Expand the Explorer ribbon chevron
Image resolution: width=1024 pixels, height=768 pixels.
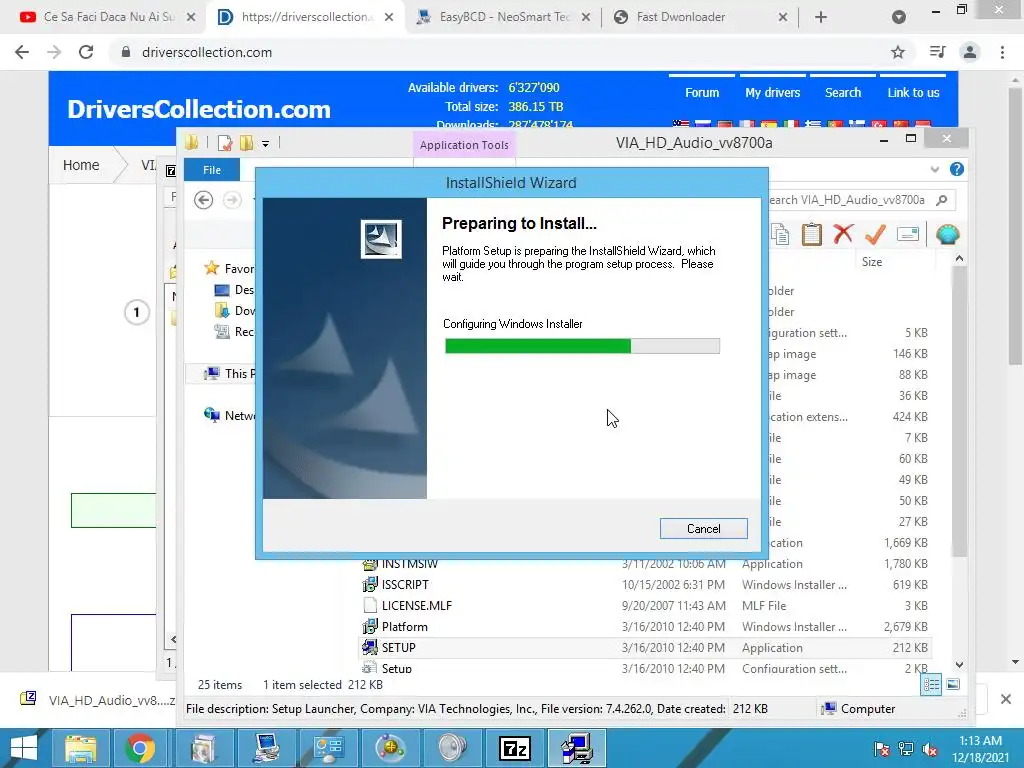coord(935,169)
